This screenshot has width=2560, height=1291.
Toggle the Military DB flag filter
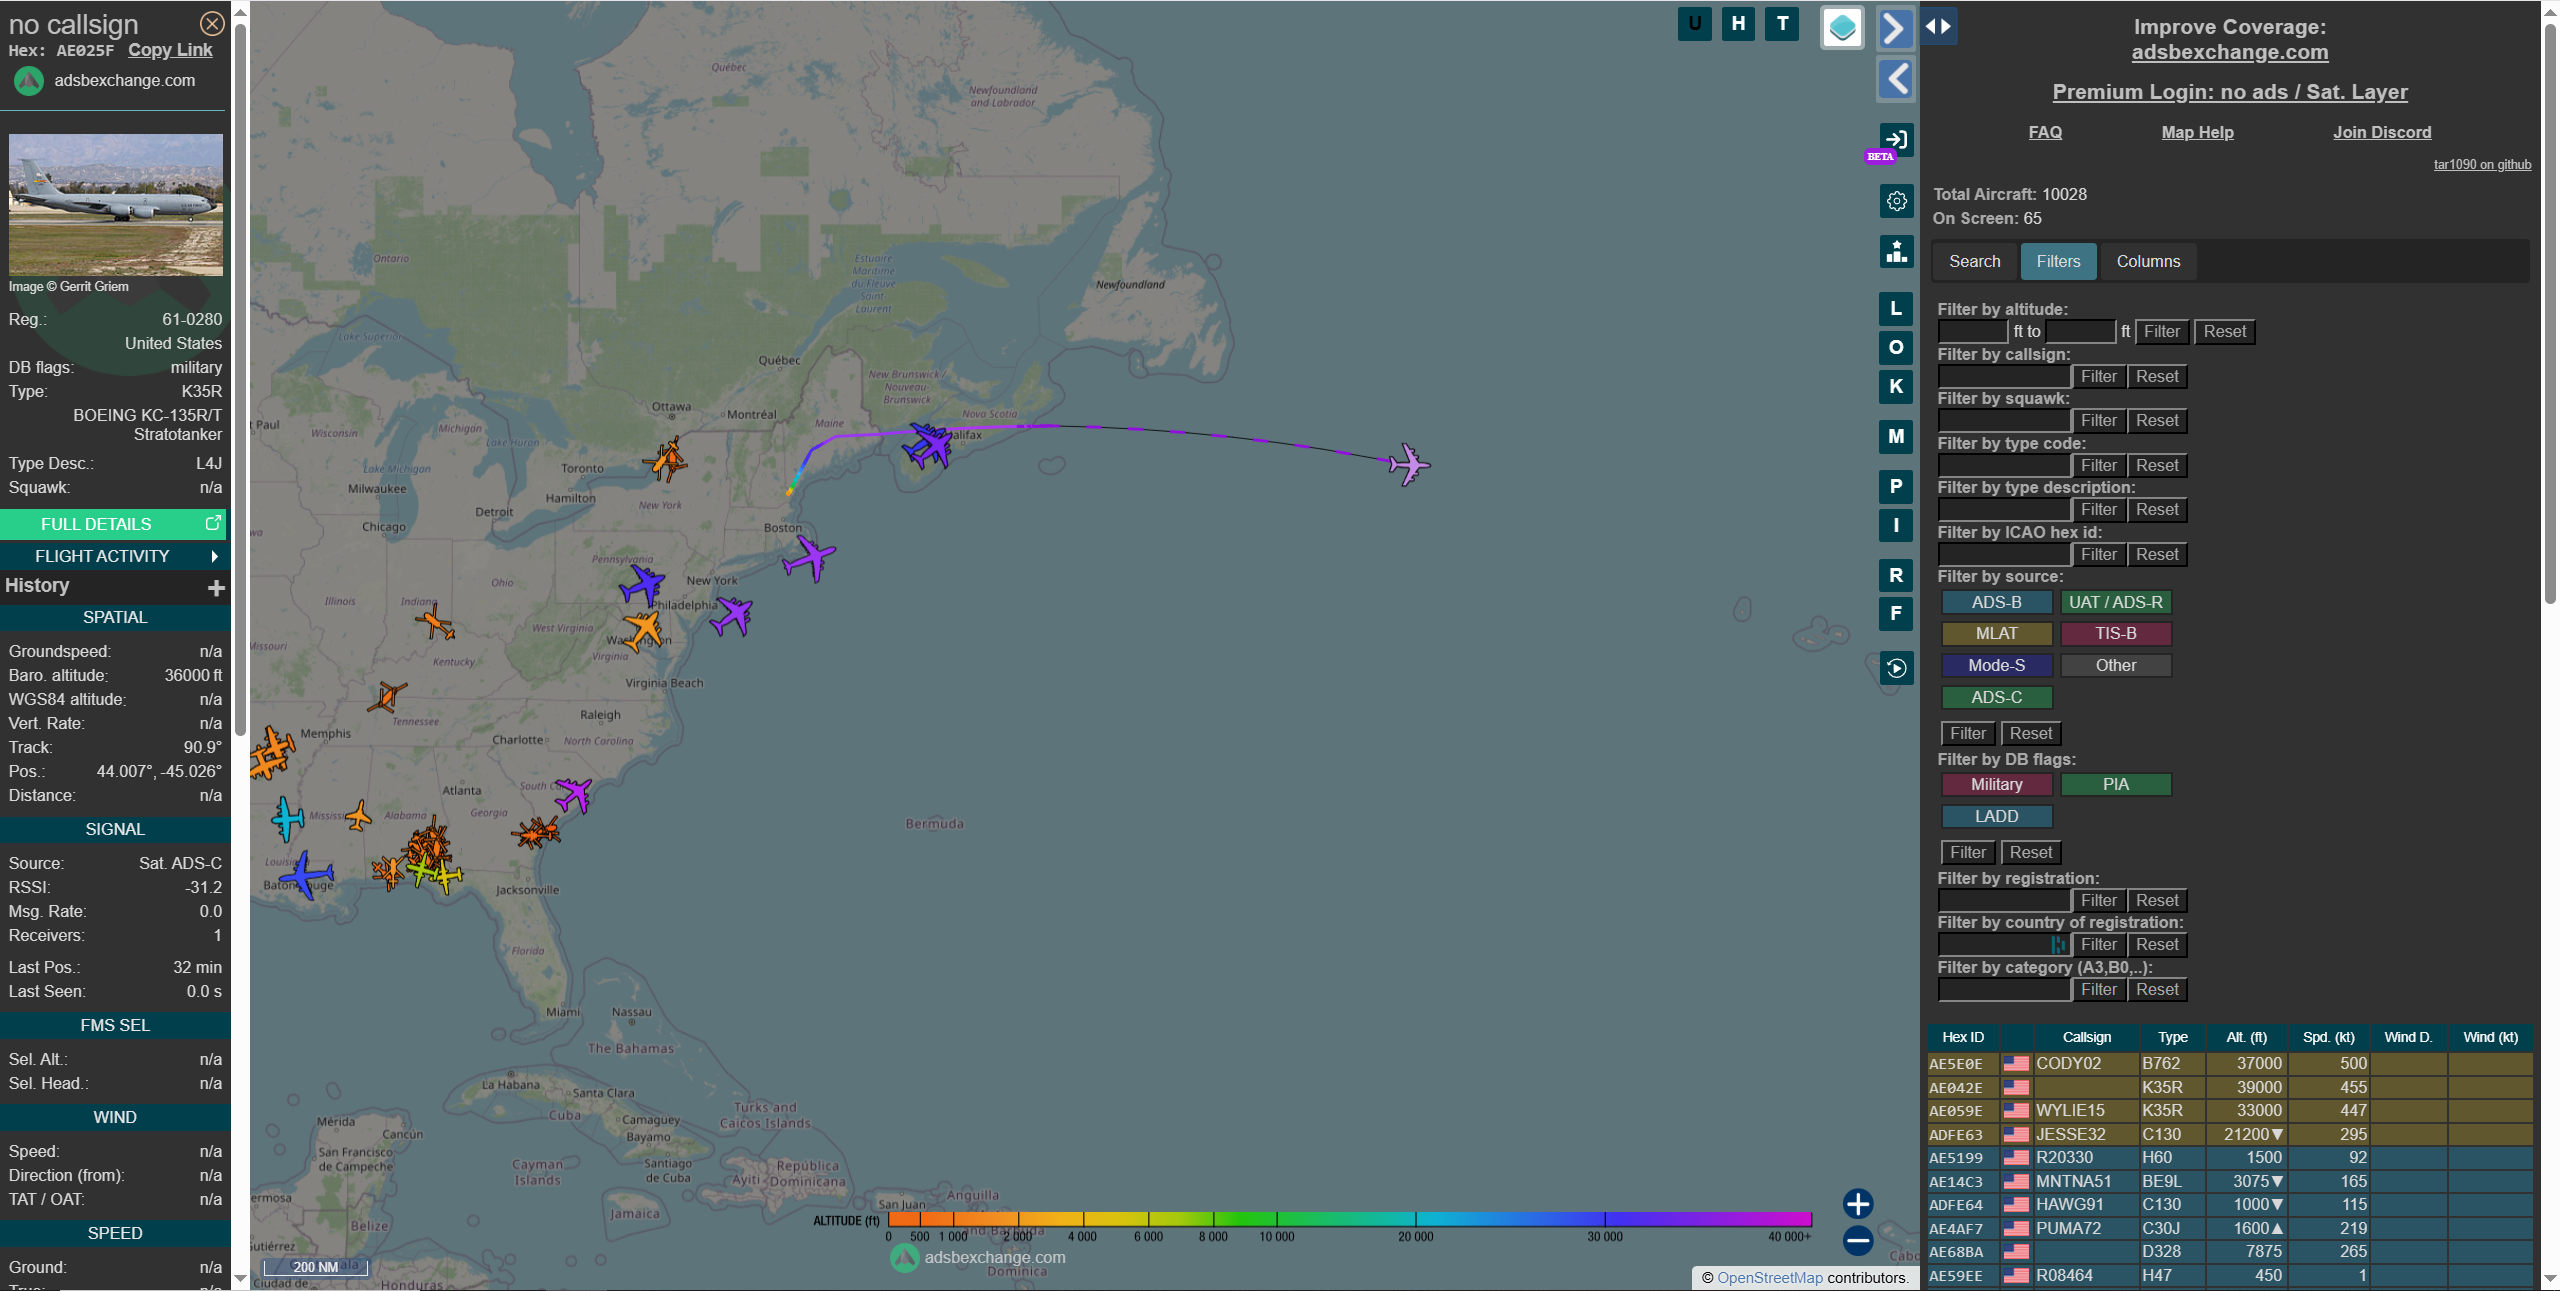click(x=1996, y=785)
